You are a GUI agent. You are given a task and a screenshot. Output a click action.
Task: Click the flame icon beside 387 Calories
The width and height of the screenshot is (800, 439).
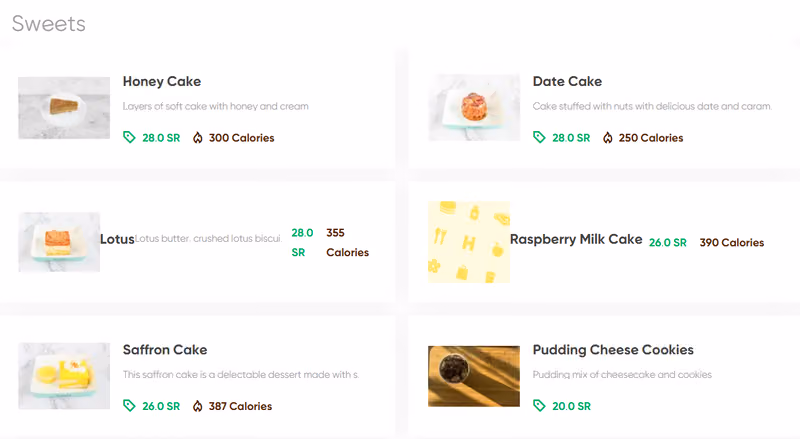[197, 406]
